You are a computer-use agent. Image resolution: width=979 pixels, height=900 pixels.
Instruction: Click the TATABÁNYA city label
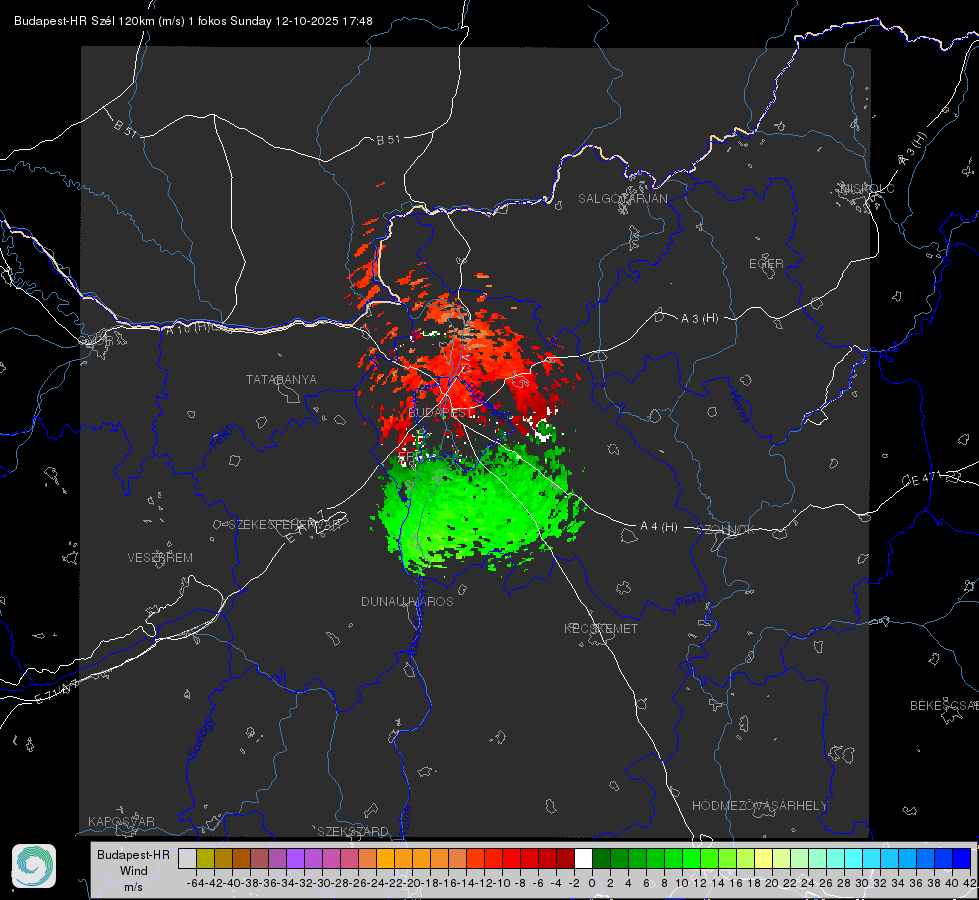[x=281, y=380]
